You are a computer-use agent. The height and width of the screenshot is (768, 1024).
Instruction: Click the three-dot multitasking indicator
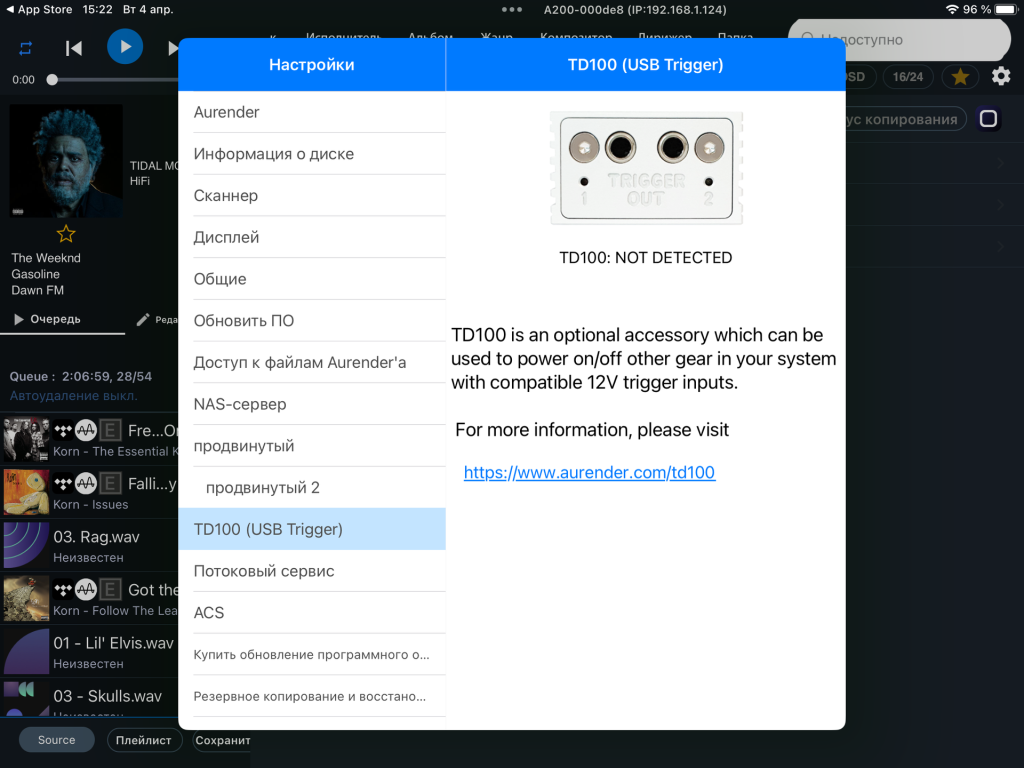pyautogui.click(x=511, y=10)
